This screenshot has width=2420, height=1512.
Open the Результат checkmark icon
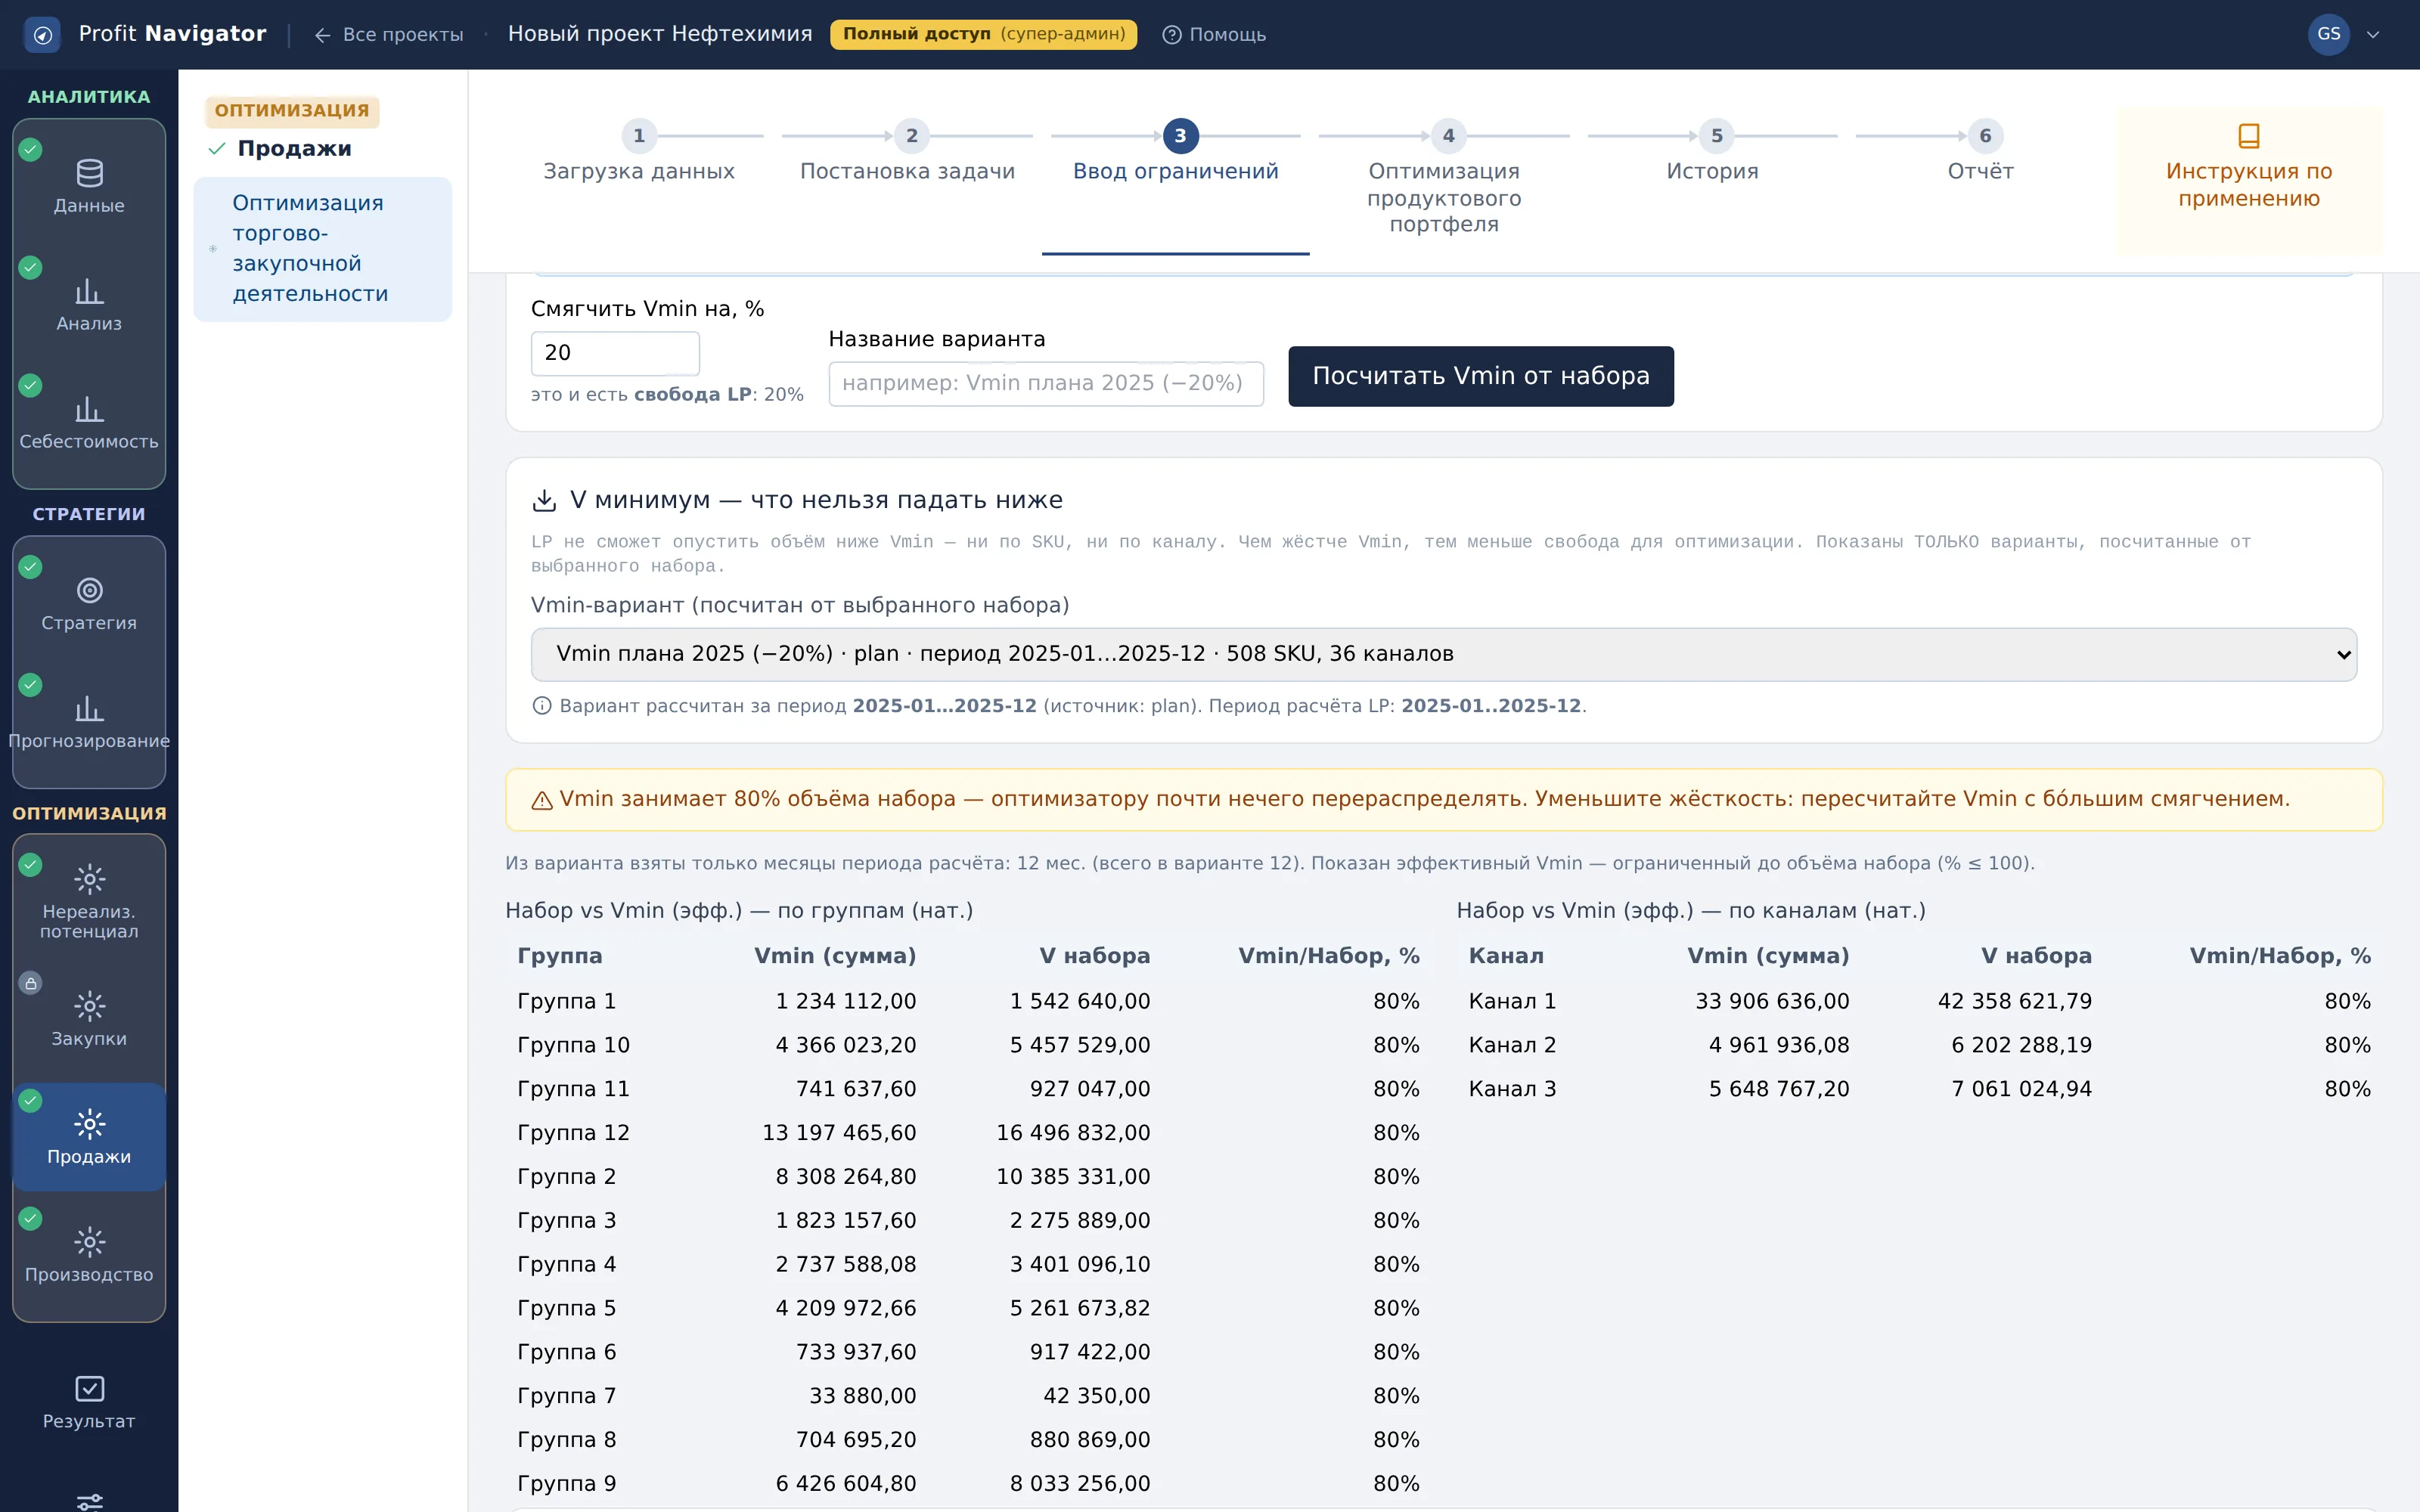click(89, 1389)
